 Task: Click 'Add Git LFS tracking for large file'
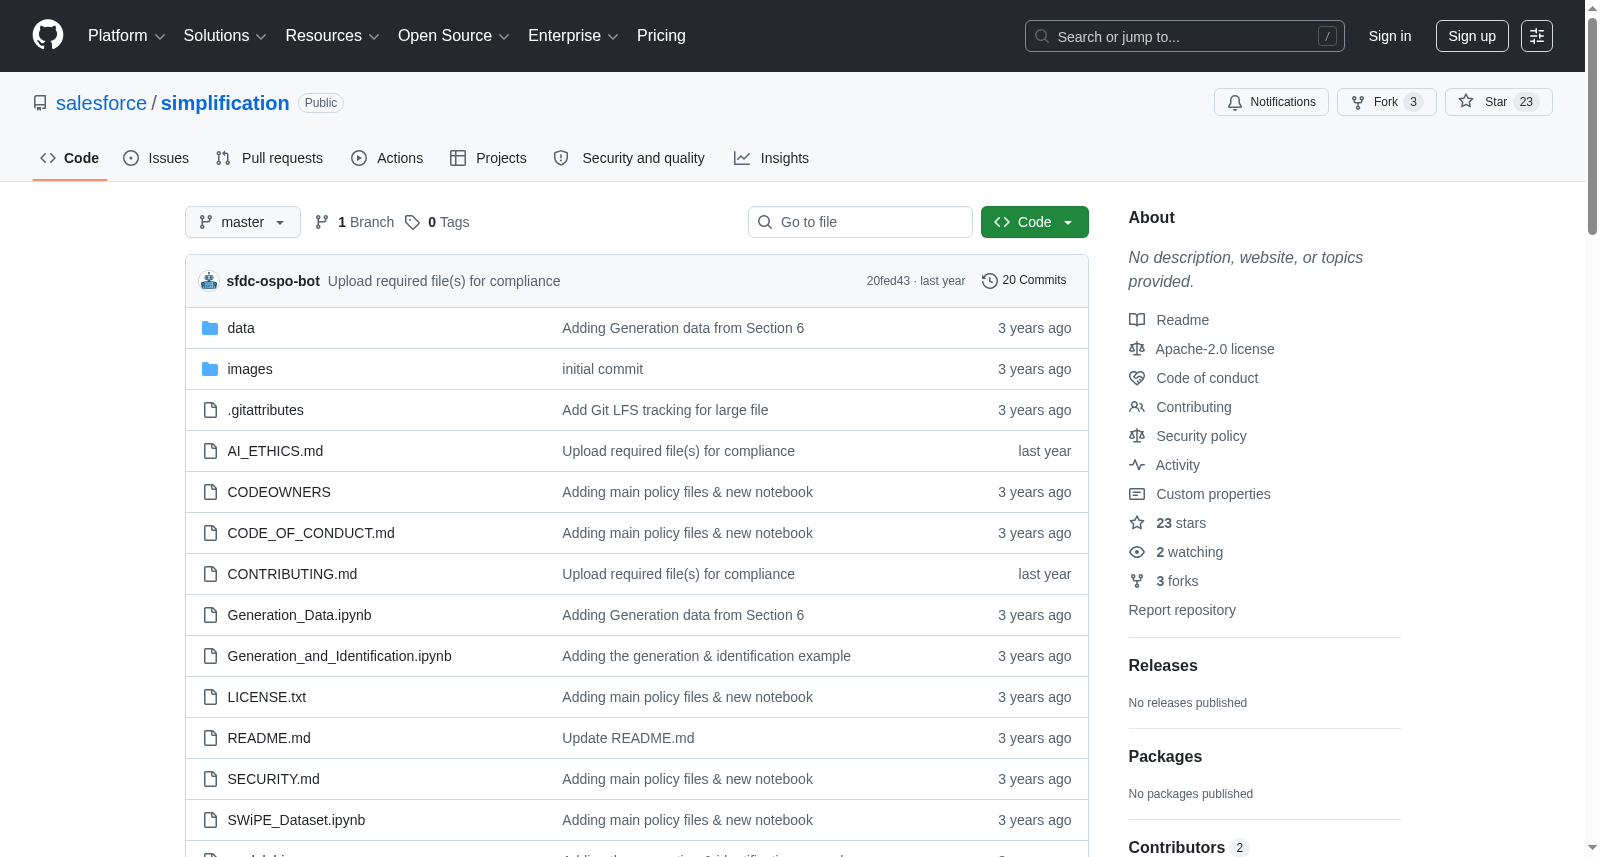(665, 410)
